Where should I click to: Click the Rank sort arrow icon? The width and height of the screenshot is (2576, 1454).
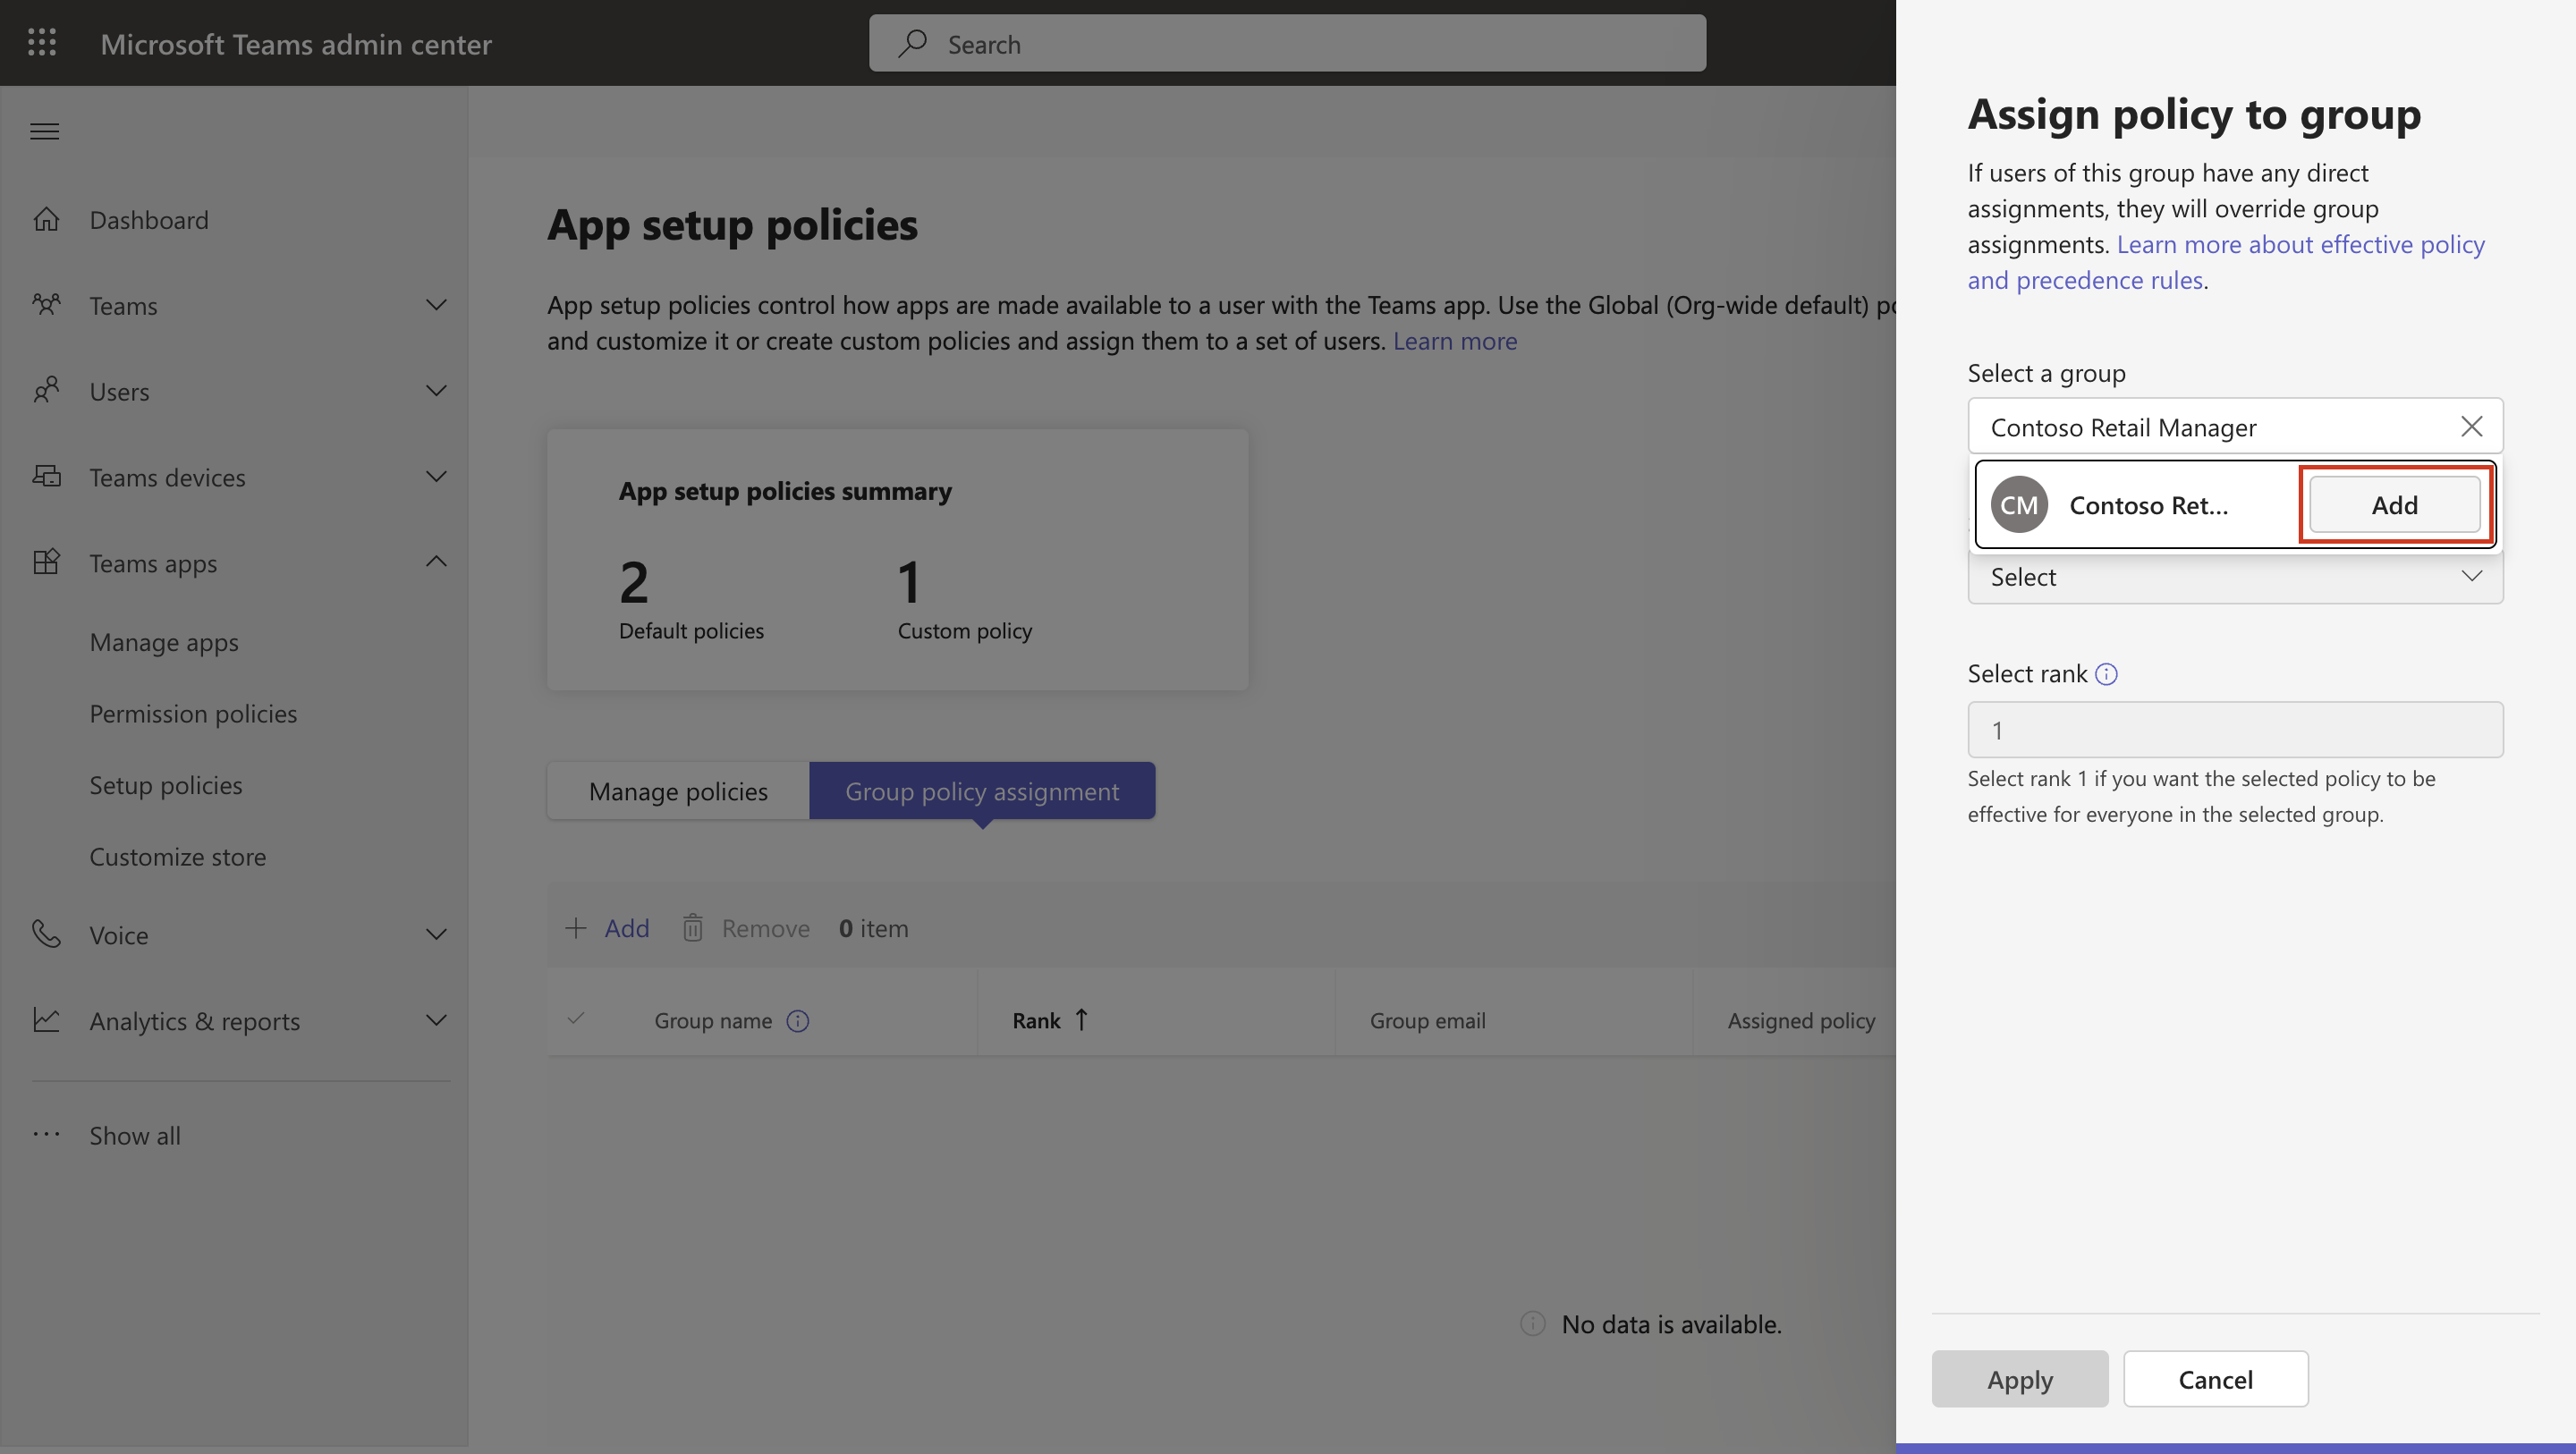[1081, 1020]
